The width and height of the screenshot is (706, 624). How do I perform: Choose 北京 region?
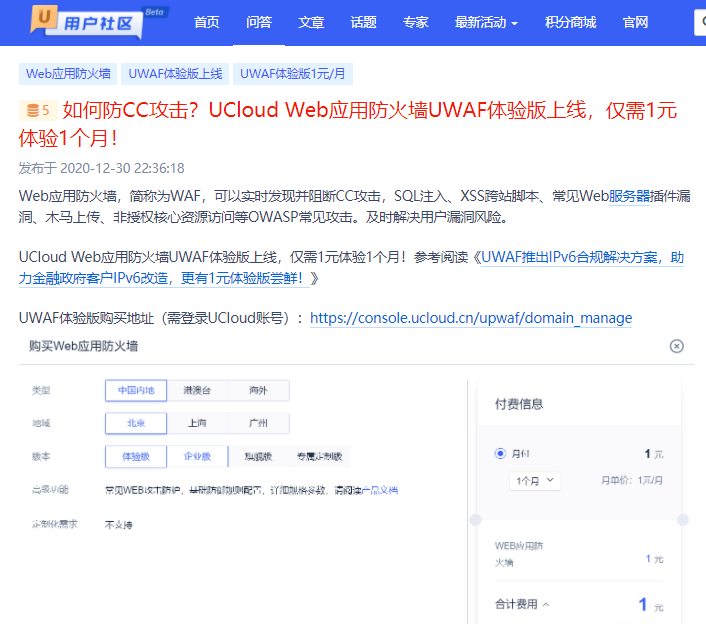point(136,423)
